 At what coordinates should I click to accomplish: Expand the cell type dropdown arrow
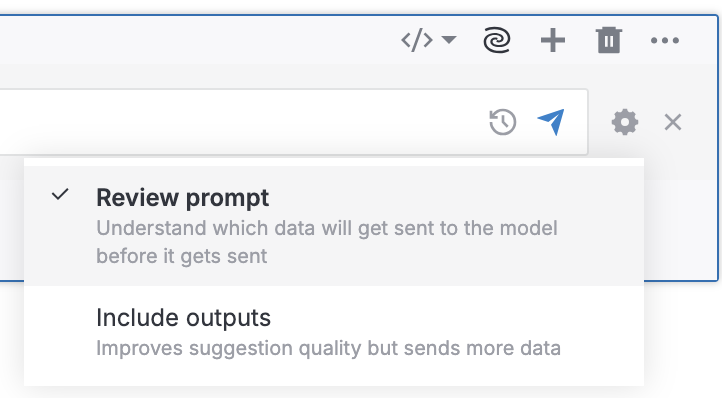click(449, 40)
